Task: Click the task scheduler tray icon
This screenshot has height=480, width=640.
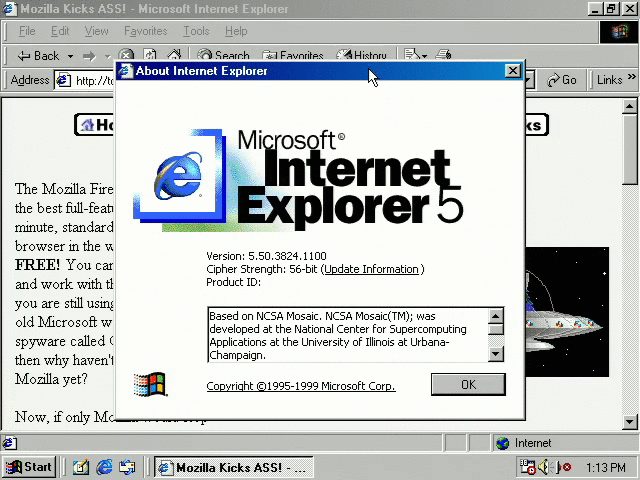Action: pos(527,467)
